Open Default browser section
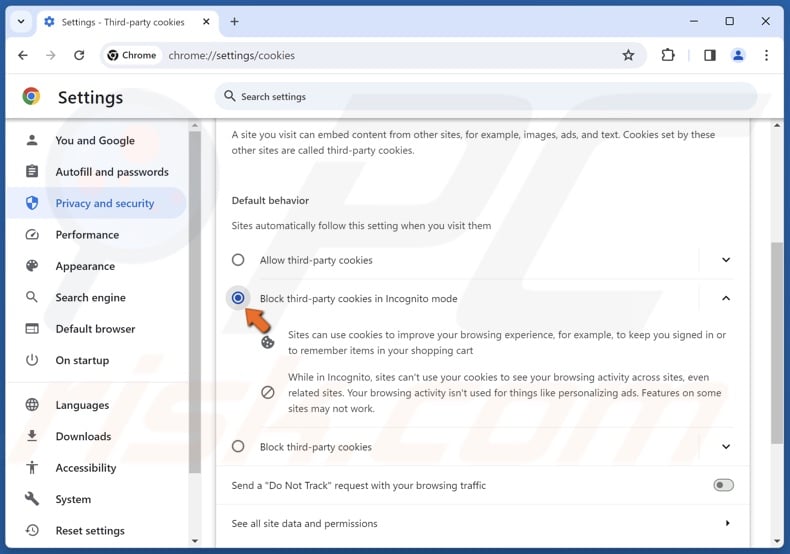Screen dimensions: 790x554 tap(96, 329)
